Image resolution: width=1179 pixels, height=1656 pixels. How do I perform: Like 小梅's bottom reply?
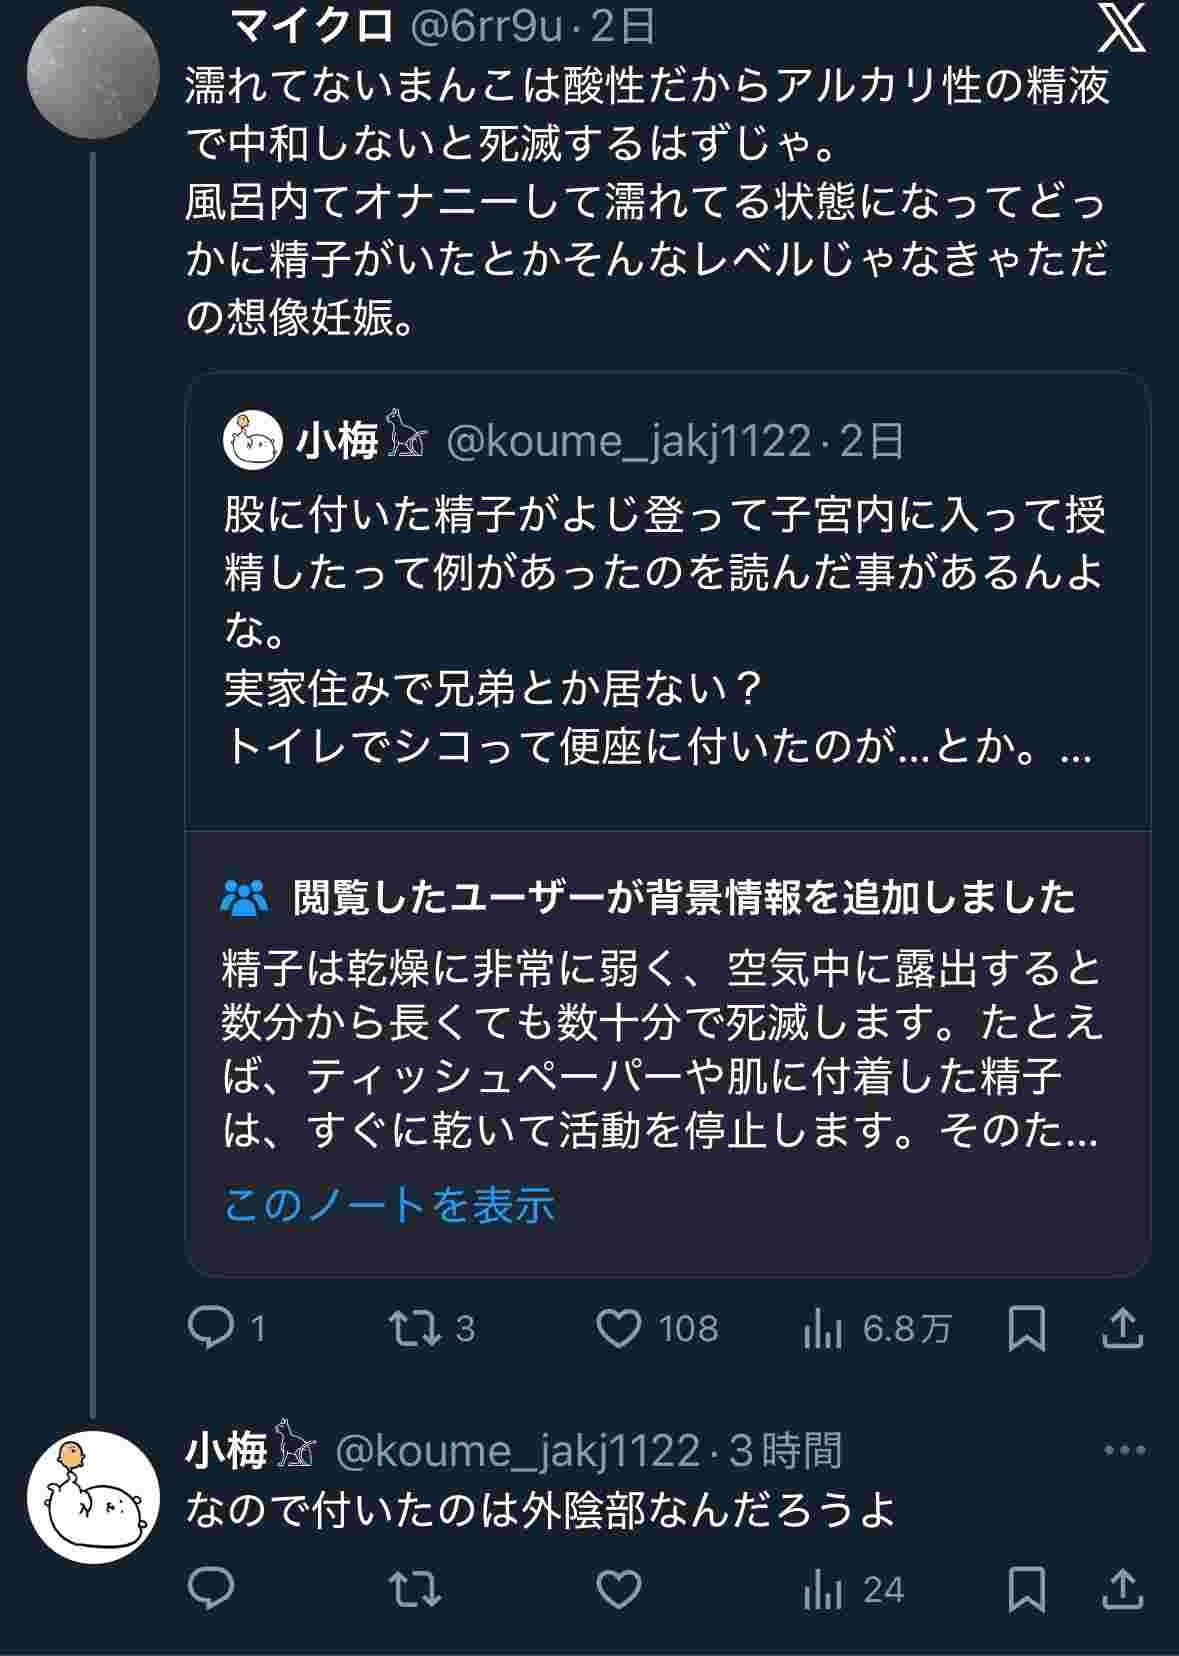click(x=619, y=1589)
